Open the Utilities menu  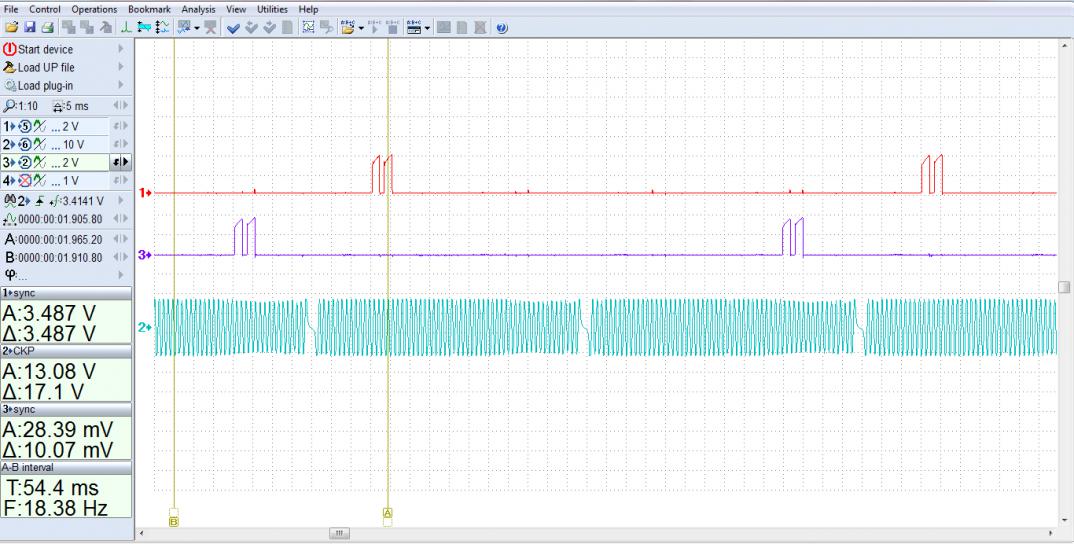click(x=272, y=9)
